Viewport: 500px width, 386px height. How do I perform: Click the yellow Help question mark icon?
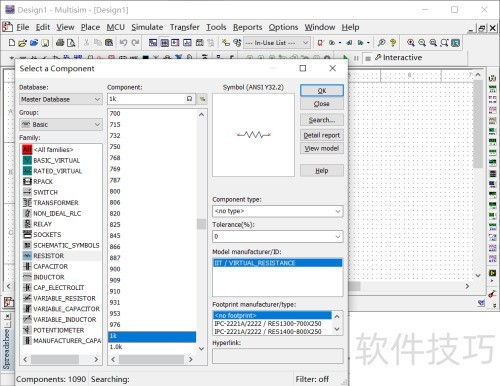click(x=393, y=43)
